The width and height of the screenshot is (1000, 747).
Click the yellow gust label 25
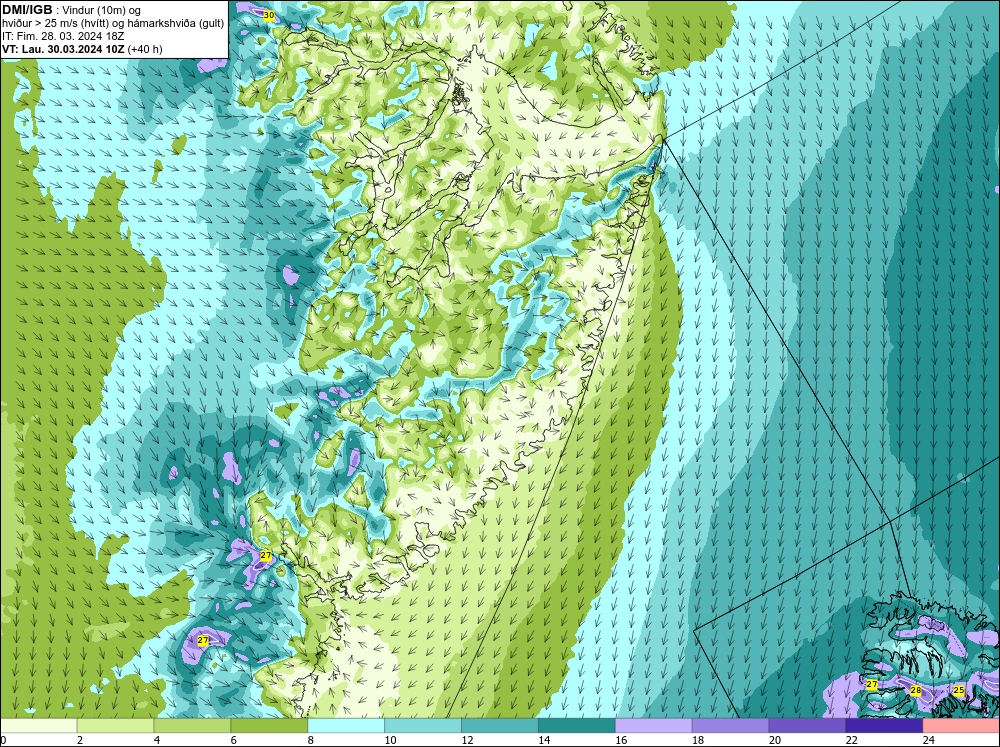pyautogui.click(x=959, y=690)
